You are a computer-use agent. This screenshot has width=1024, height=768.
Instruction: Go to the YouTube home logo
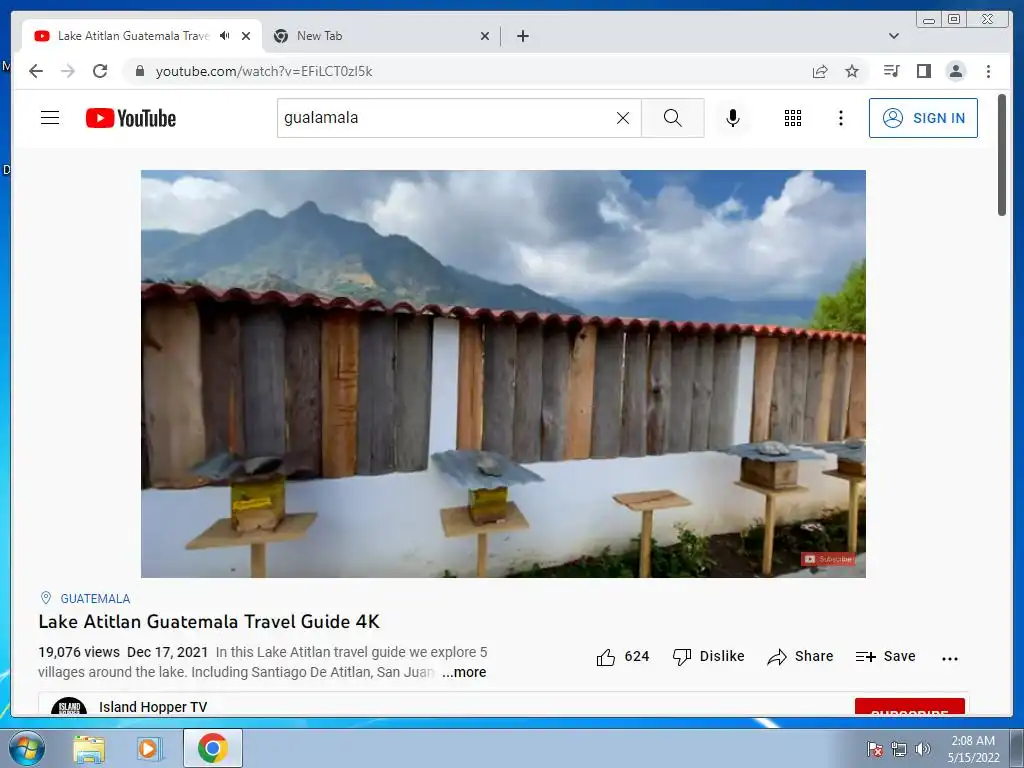pos(131,118)
